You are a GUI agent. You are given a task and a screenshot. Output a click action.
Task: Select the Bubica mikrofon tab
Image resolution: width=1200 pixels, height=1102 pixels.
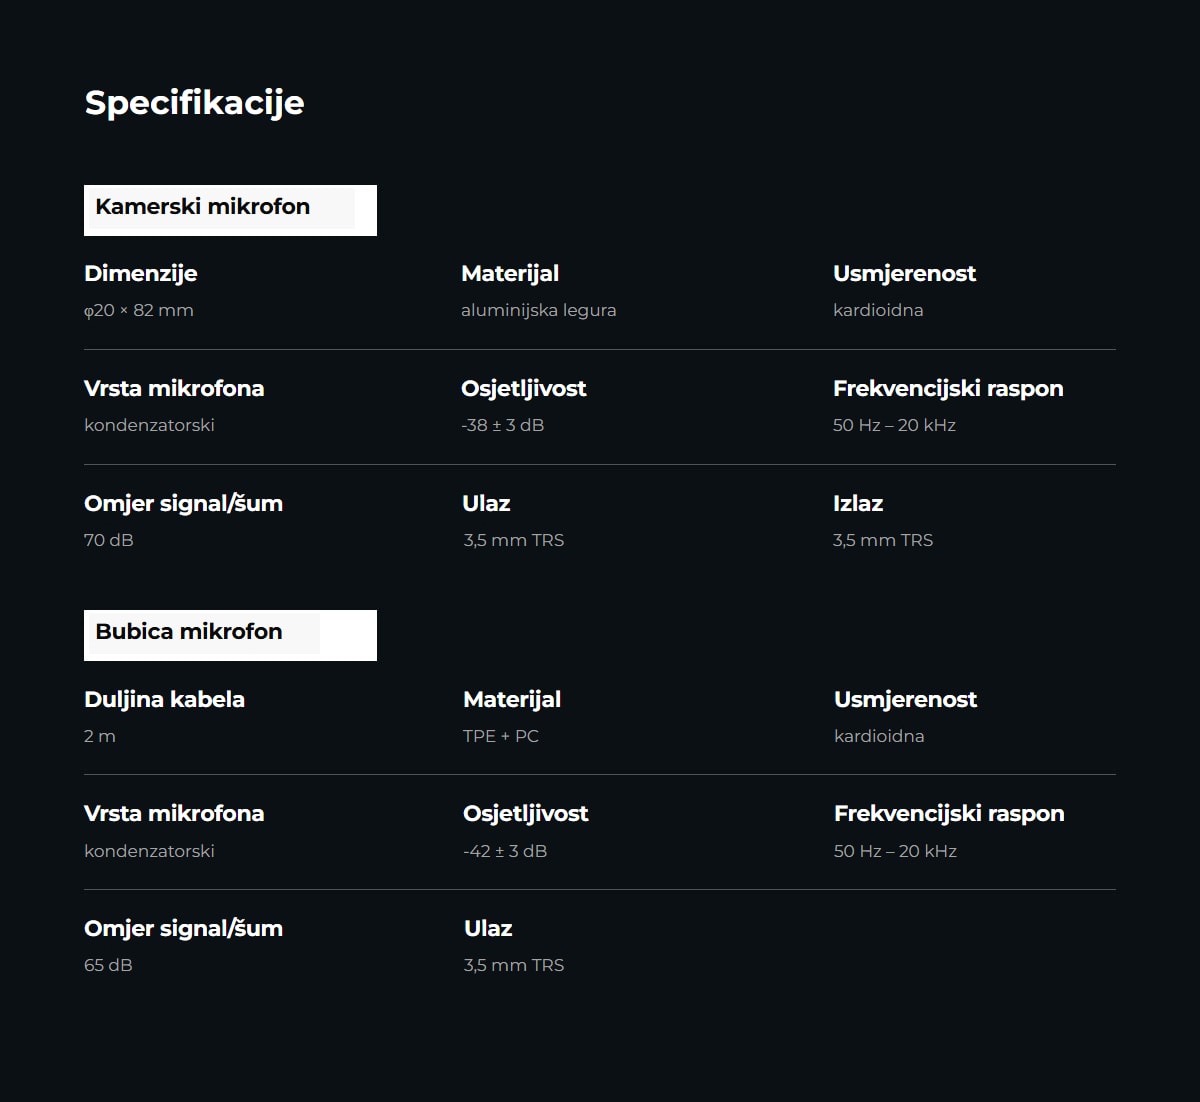(230, 635)
